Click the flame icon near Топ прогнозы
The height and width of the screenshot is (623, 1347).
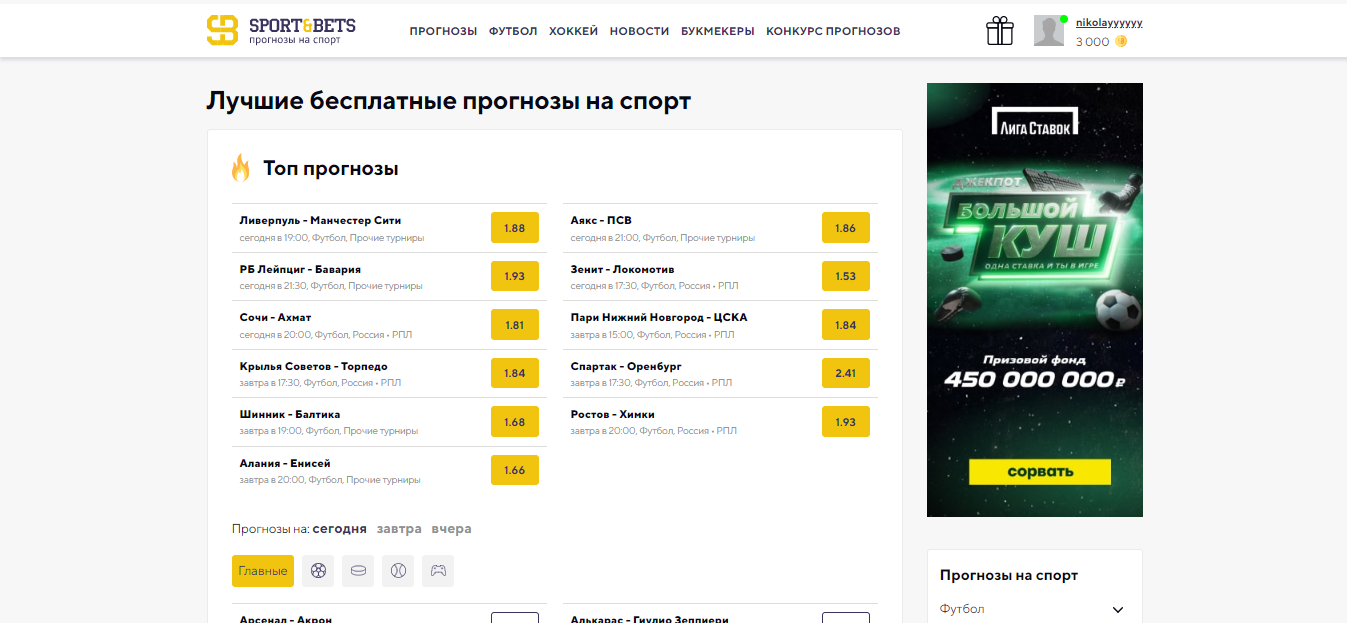241,168
